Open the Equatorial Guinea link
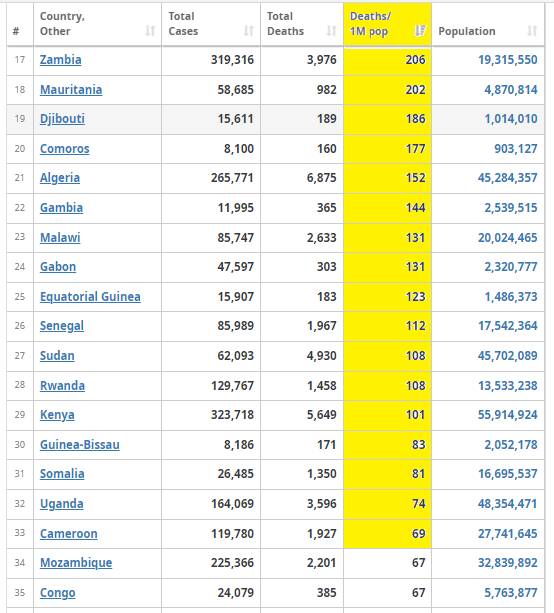This screenshot has width=554, height=613. (x=90, y=297)
